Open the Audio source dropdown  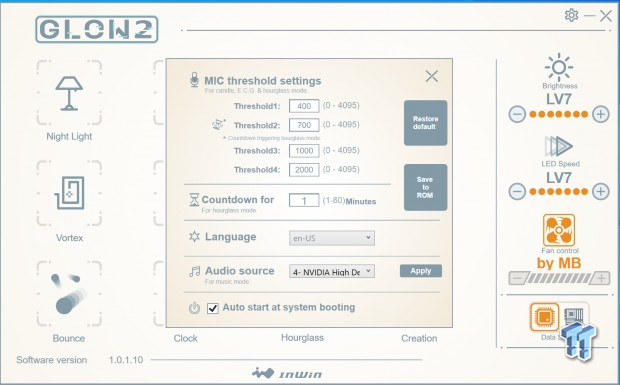pos(332,272)
